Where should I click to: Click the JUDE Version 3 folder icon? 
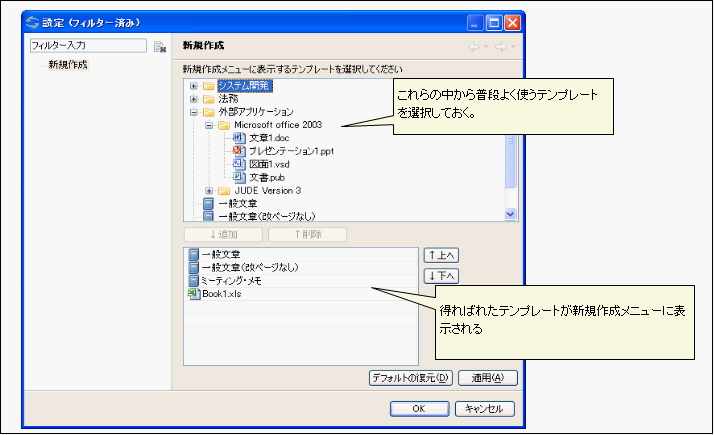click(x=224, y=191)
